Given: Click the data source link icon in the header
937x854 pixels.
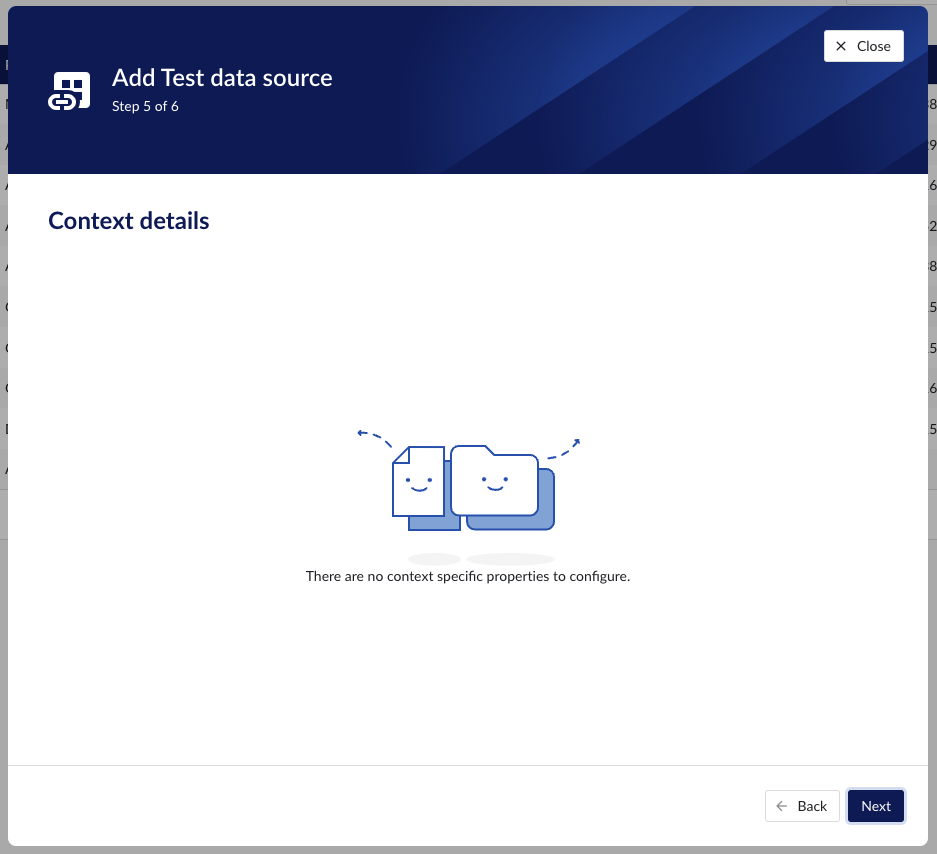Looking at the screenshot, I should pos(68,89).
